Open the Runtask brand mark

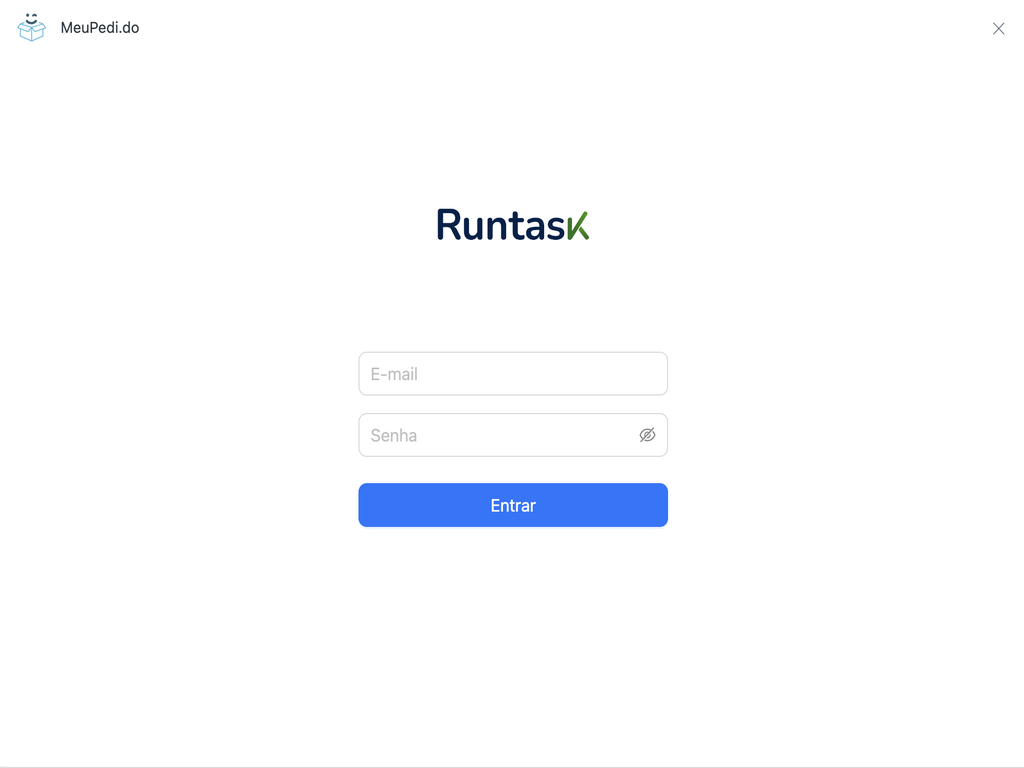click(512, 225)
